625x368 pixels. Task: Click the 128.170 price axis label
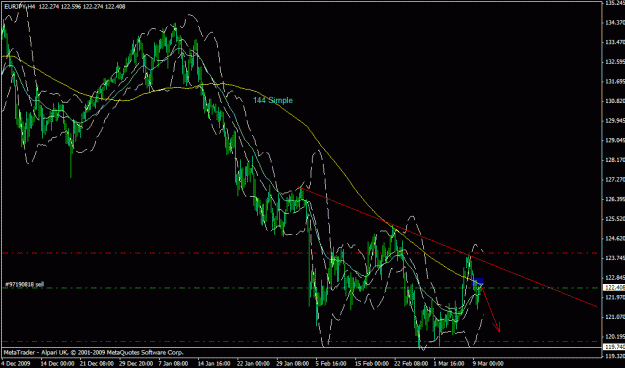(614, 160)
